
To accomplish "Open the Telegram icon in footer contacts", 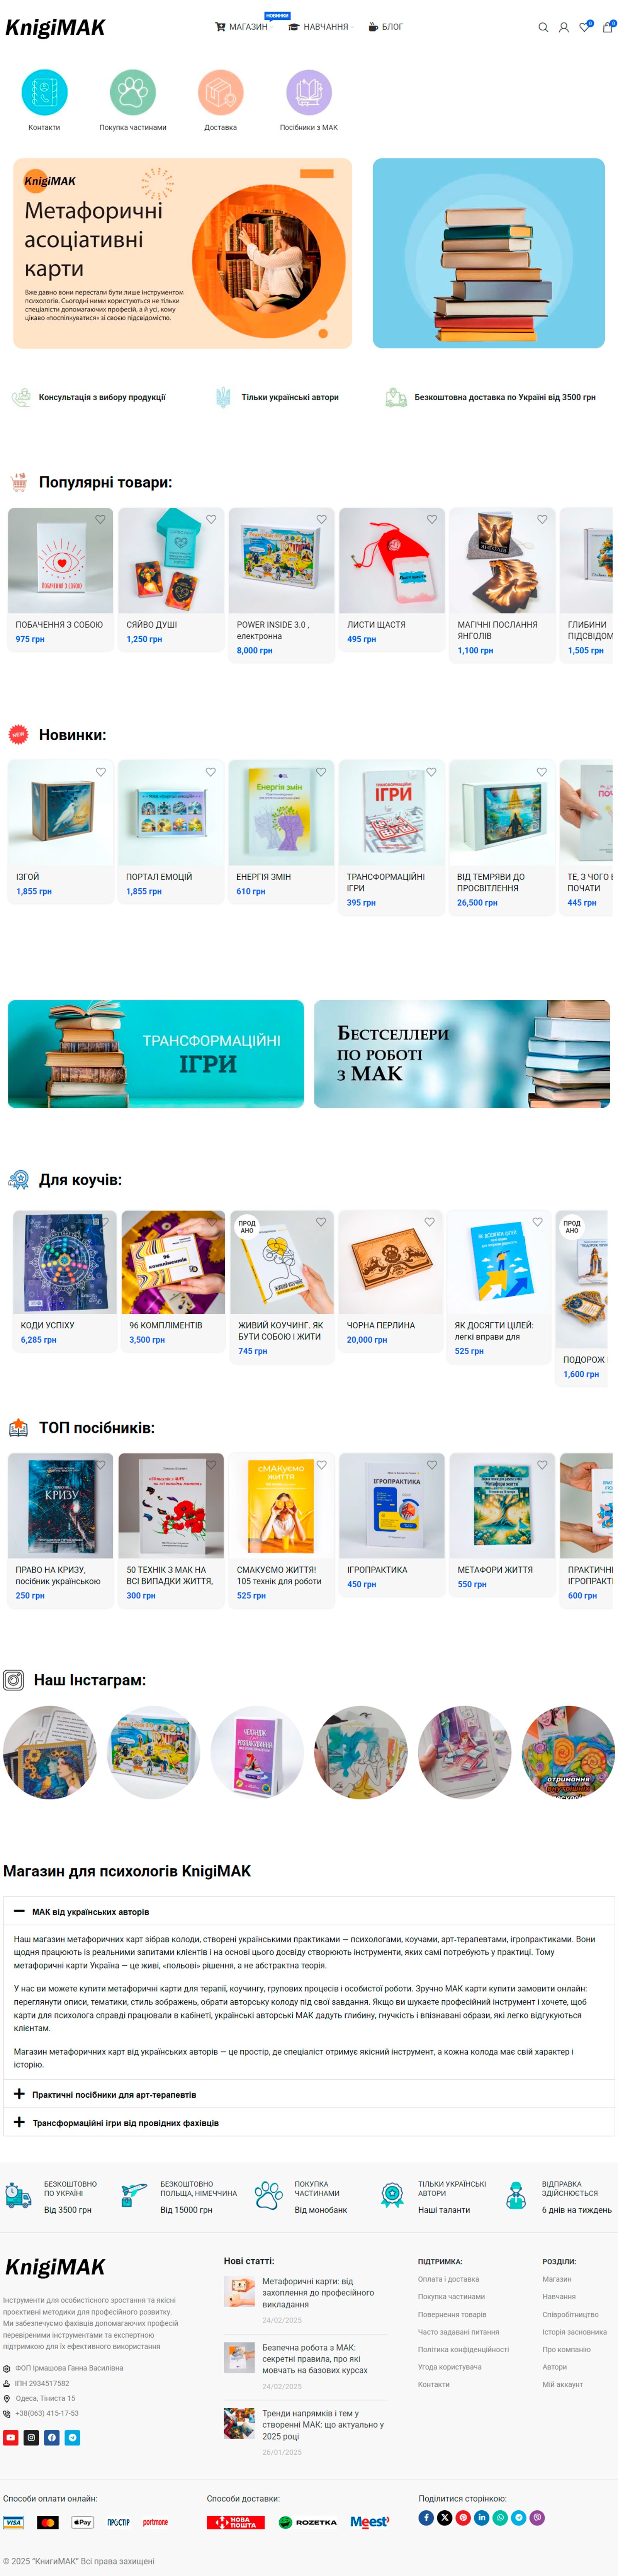I will click(72, 2437).
